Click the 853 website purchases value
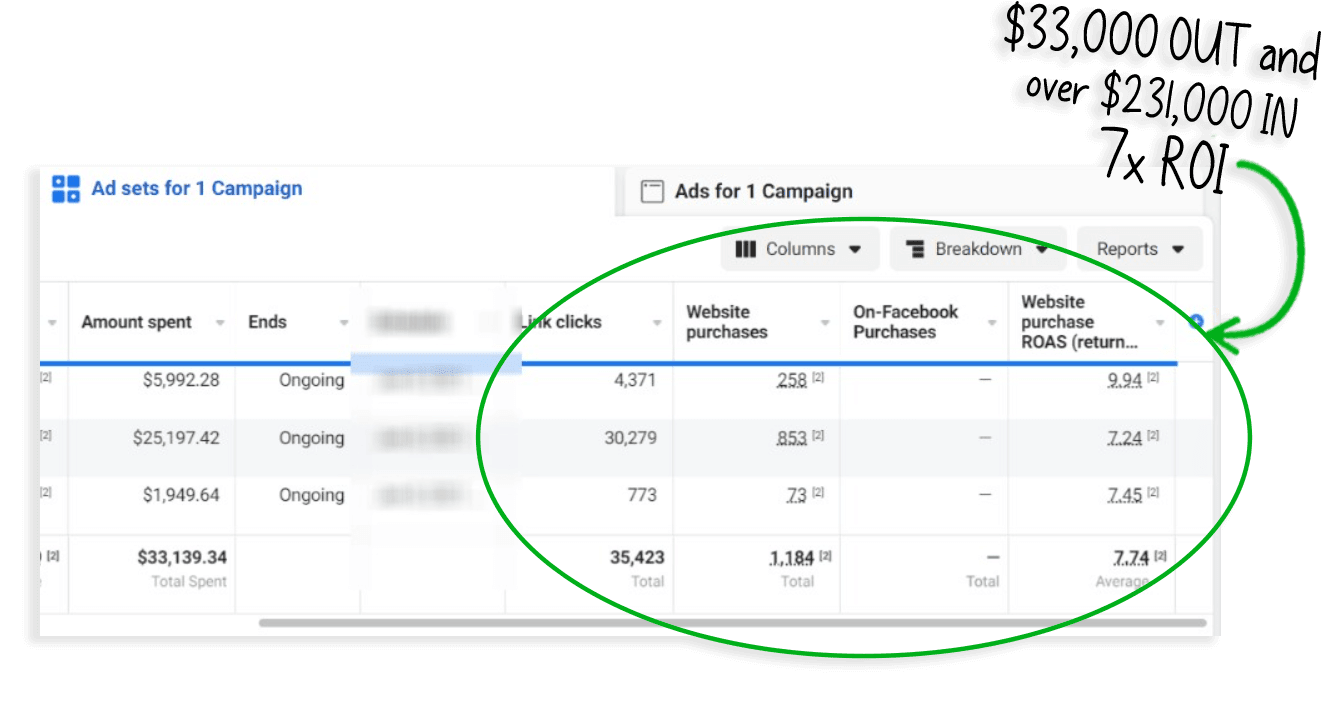Image resolution: width=1333 pixels, height=702 pixels. 791,438
